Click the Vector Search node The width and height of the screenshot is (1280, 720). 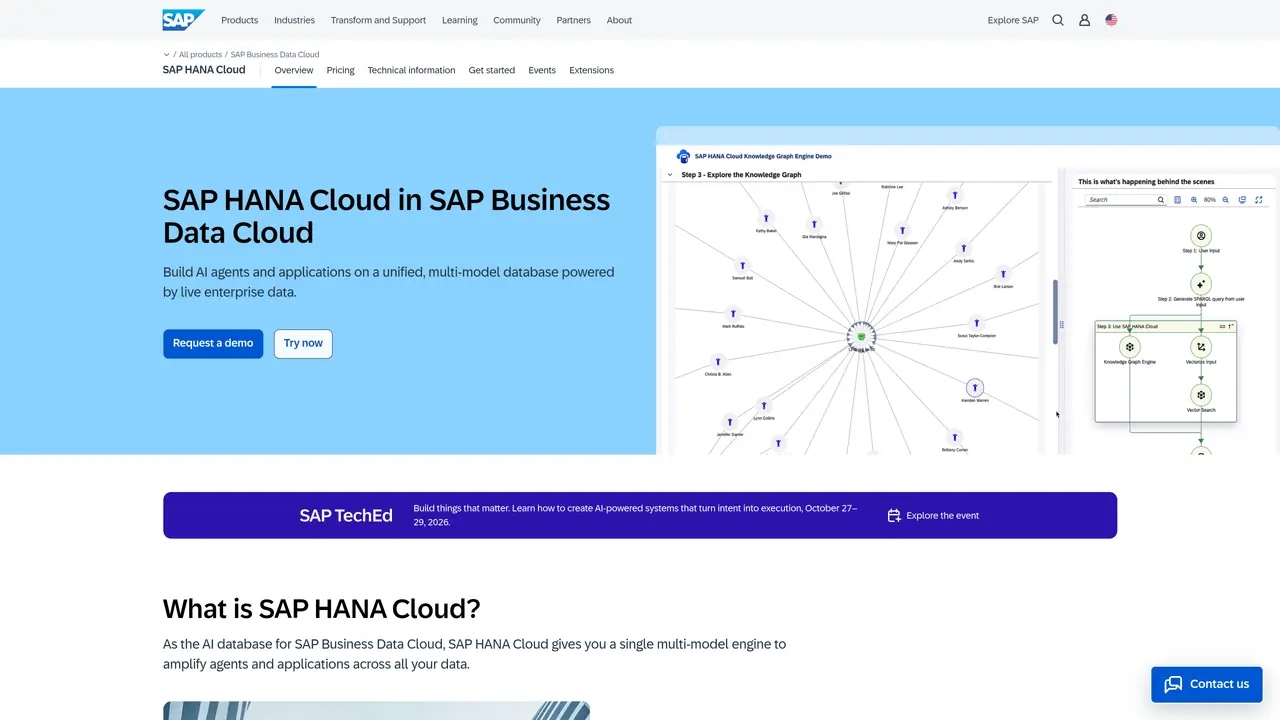coord(1201,395)
